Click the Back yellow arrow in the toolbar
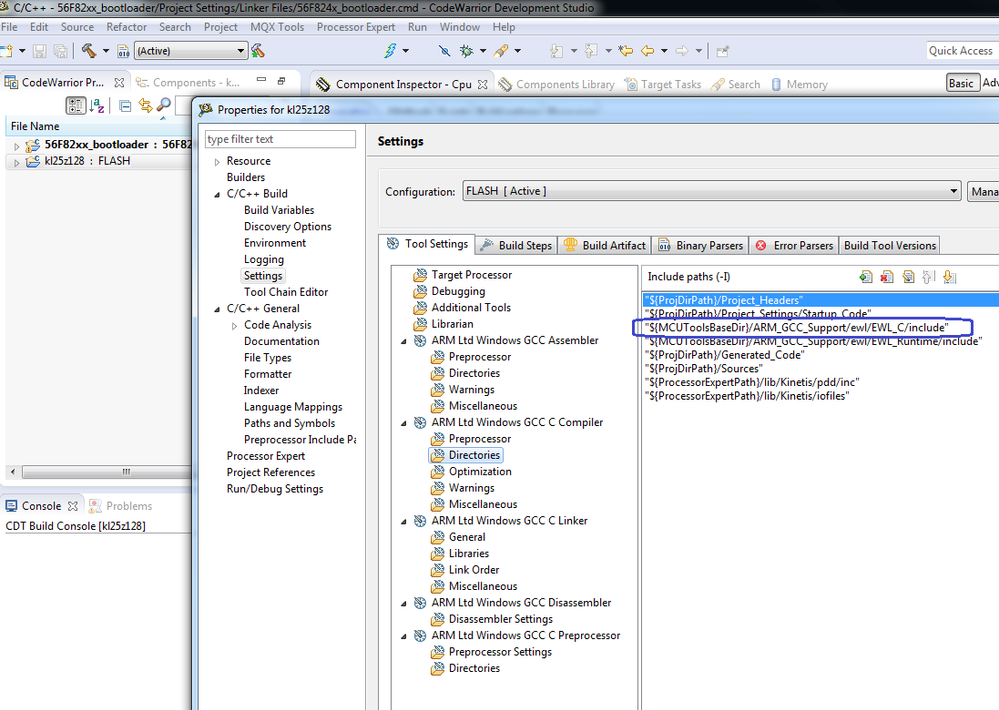This screenshot has height=710, width=999. click(647, 51)
